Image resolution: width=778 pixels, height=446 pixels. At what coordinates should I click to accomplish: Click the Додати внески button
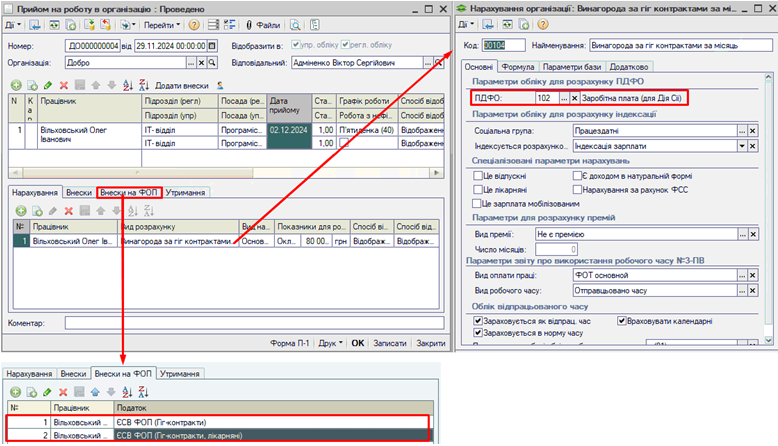tap(181, 87)
